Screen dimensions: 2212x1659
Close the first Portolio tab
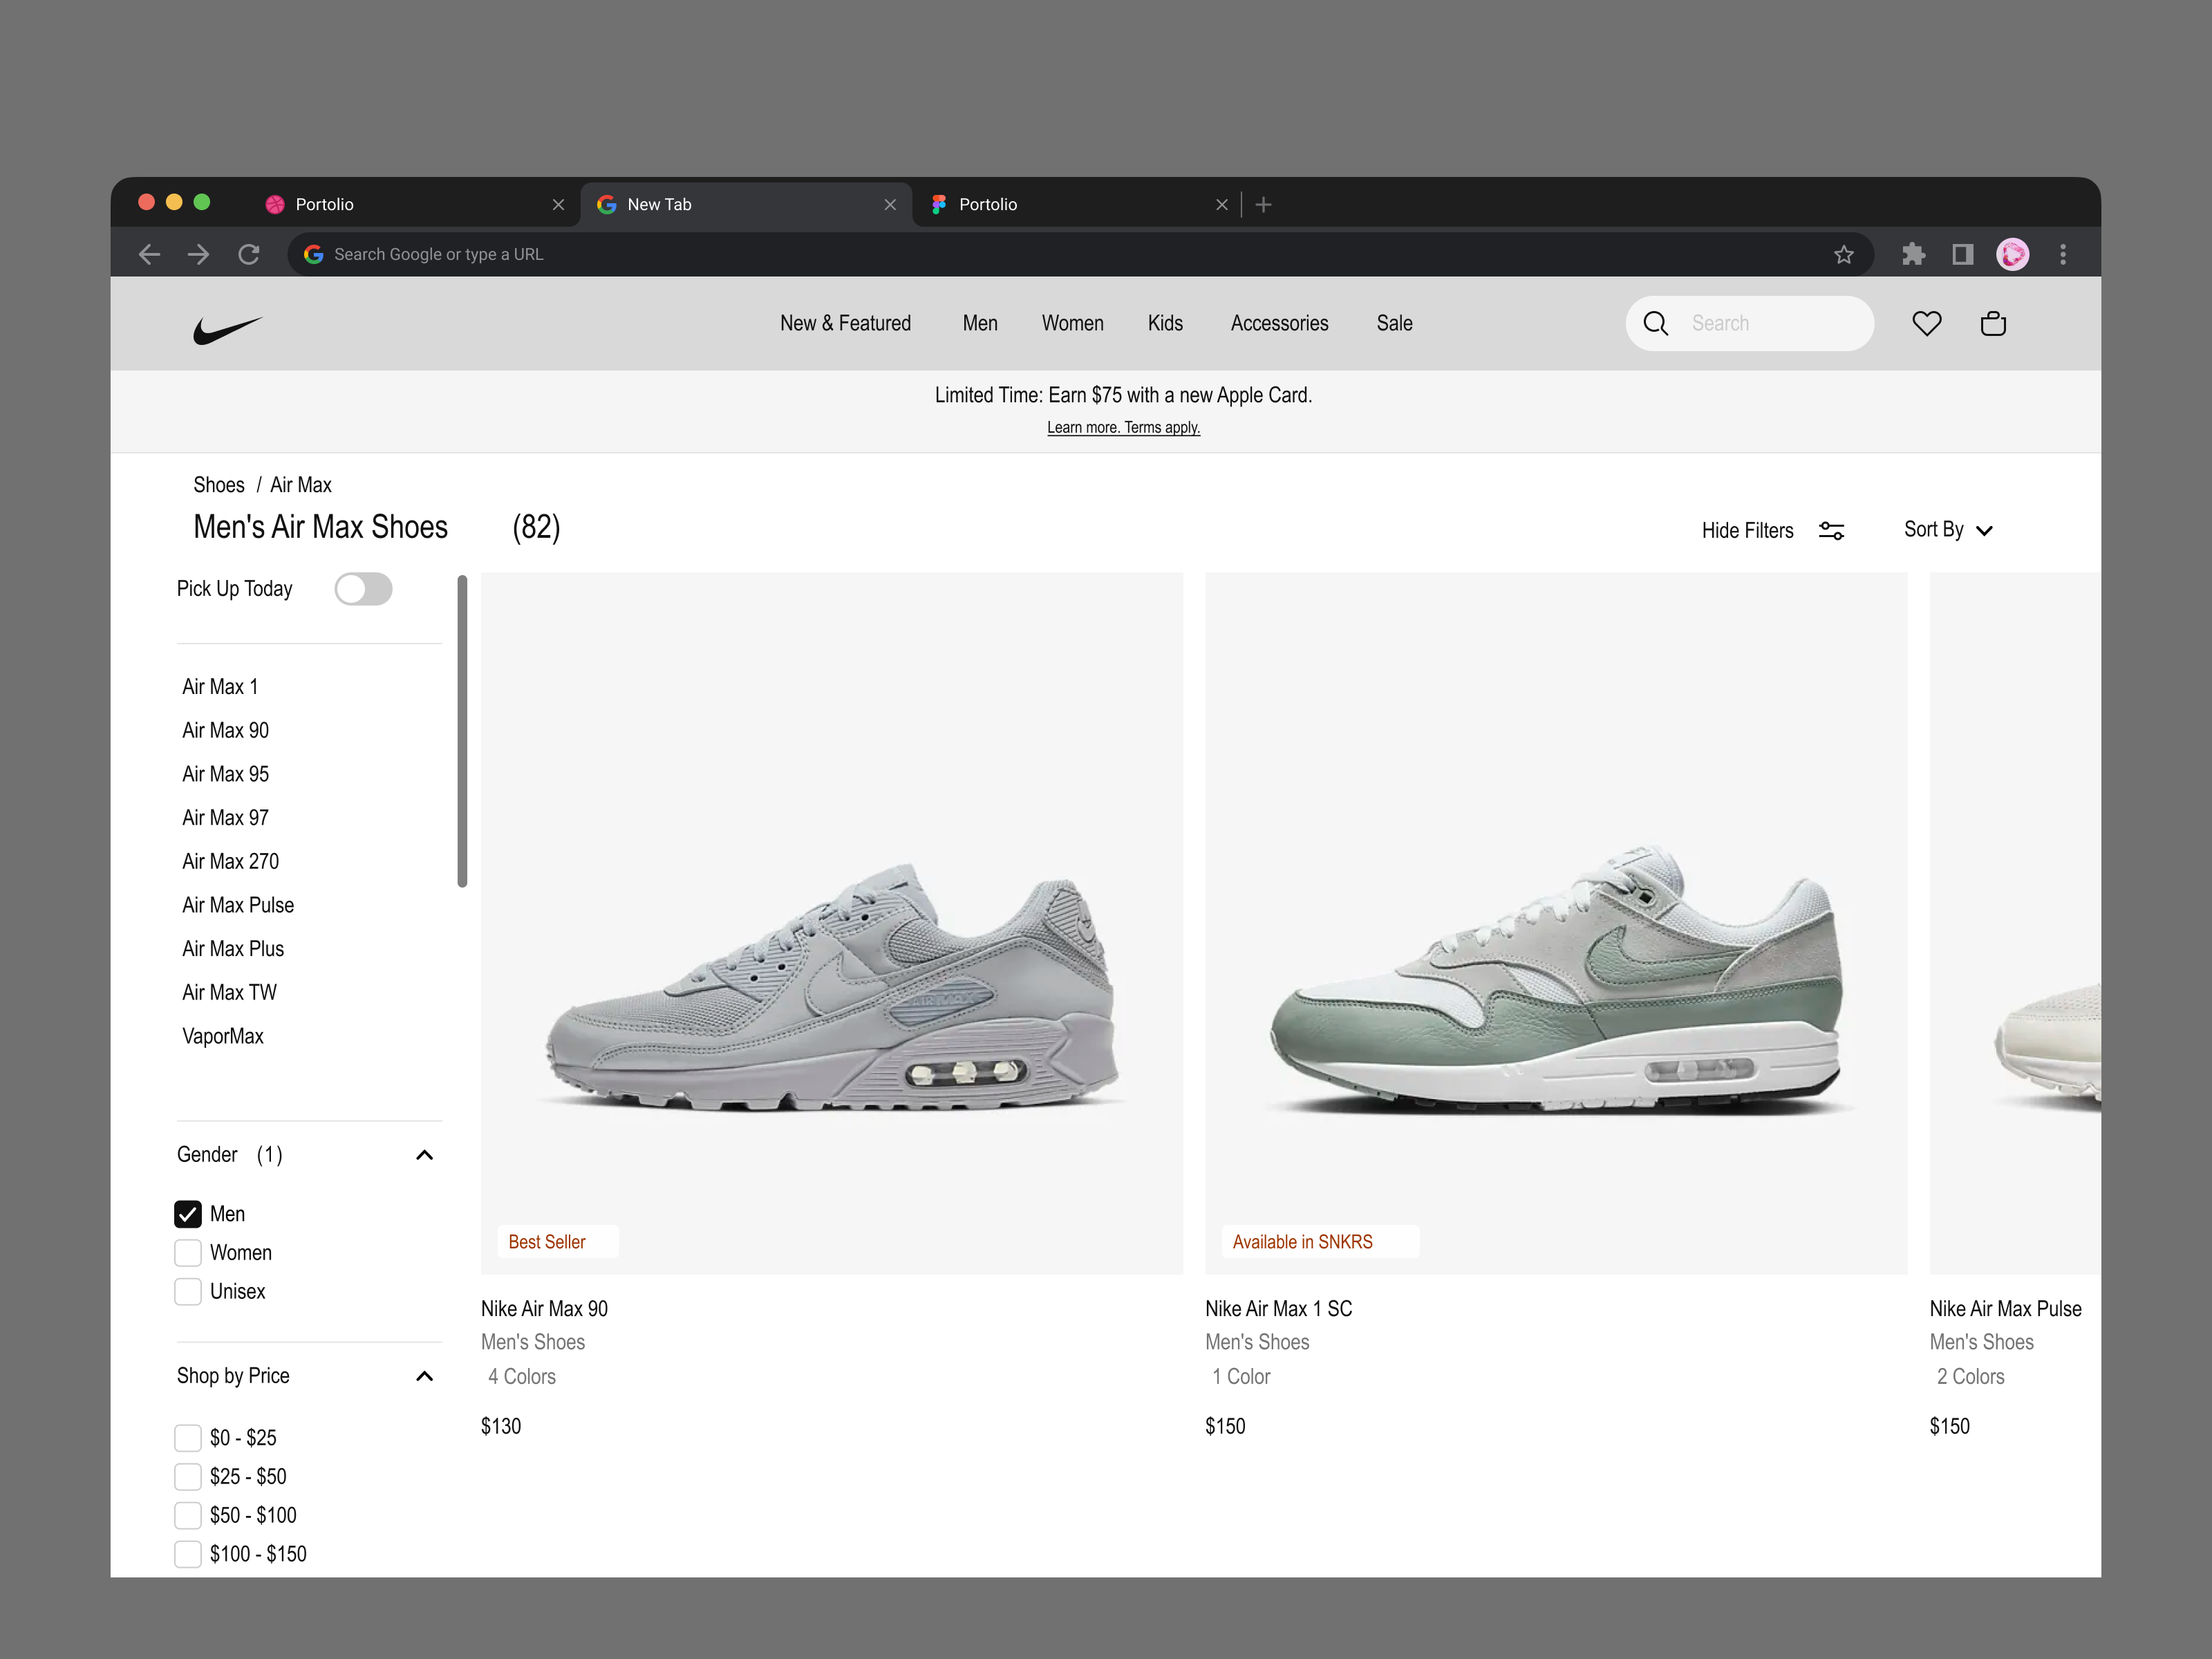558,204
